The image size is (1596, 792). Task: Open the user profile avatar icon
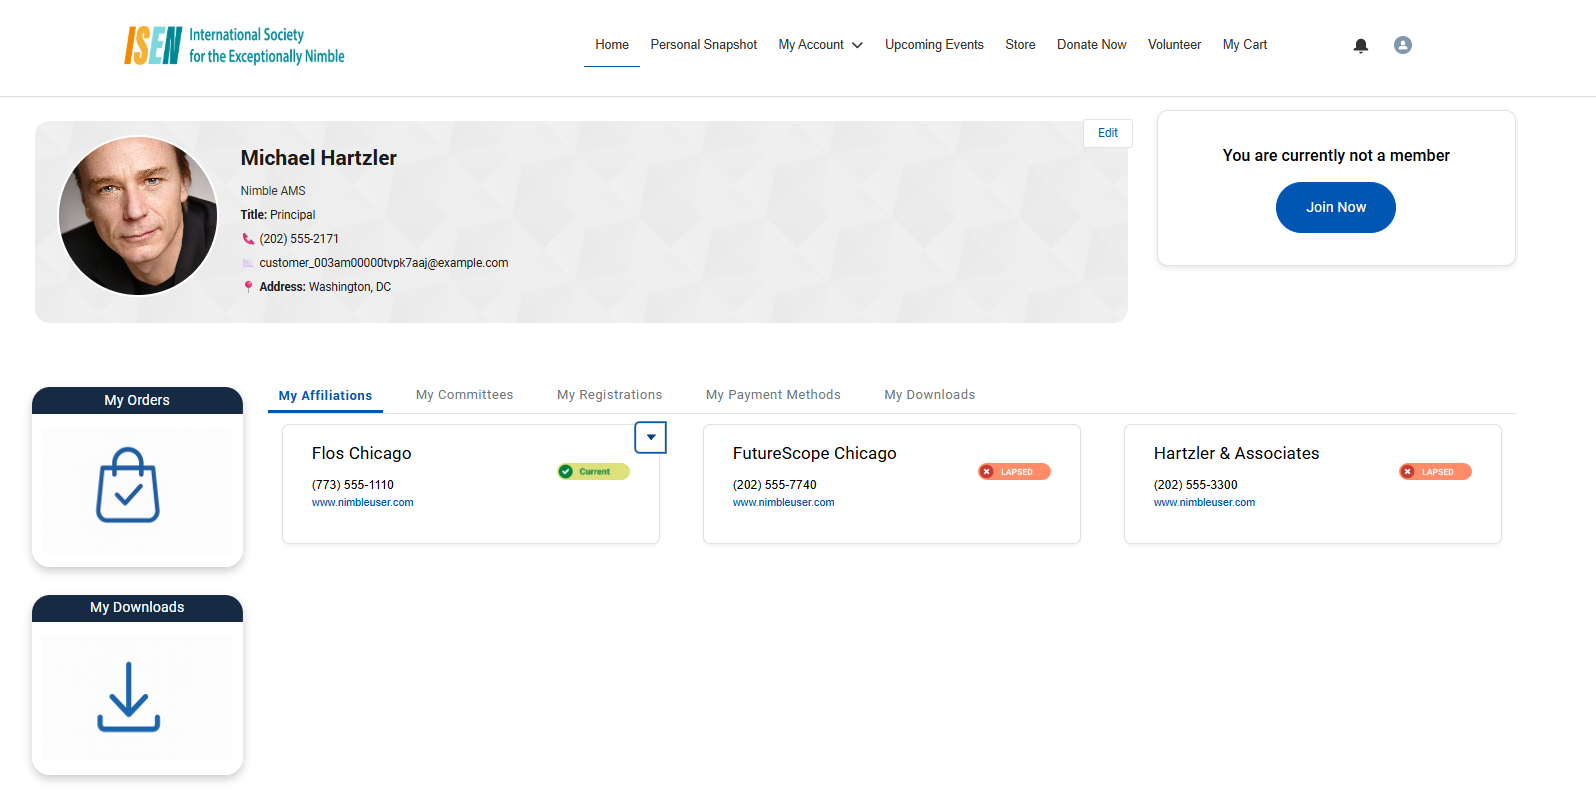[x=1402, y=45]
